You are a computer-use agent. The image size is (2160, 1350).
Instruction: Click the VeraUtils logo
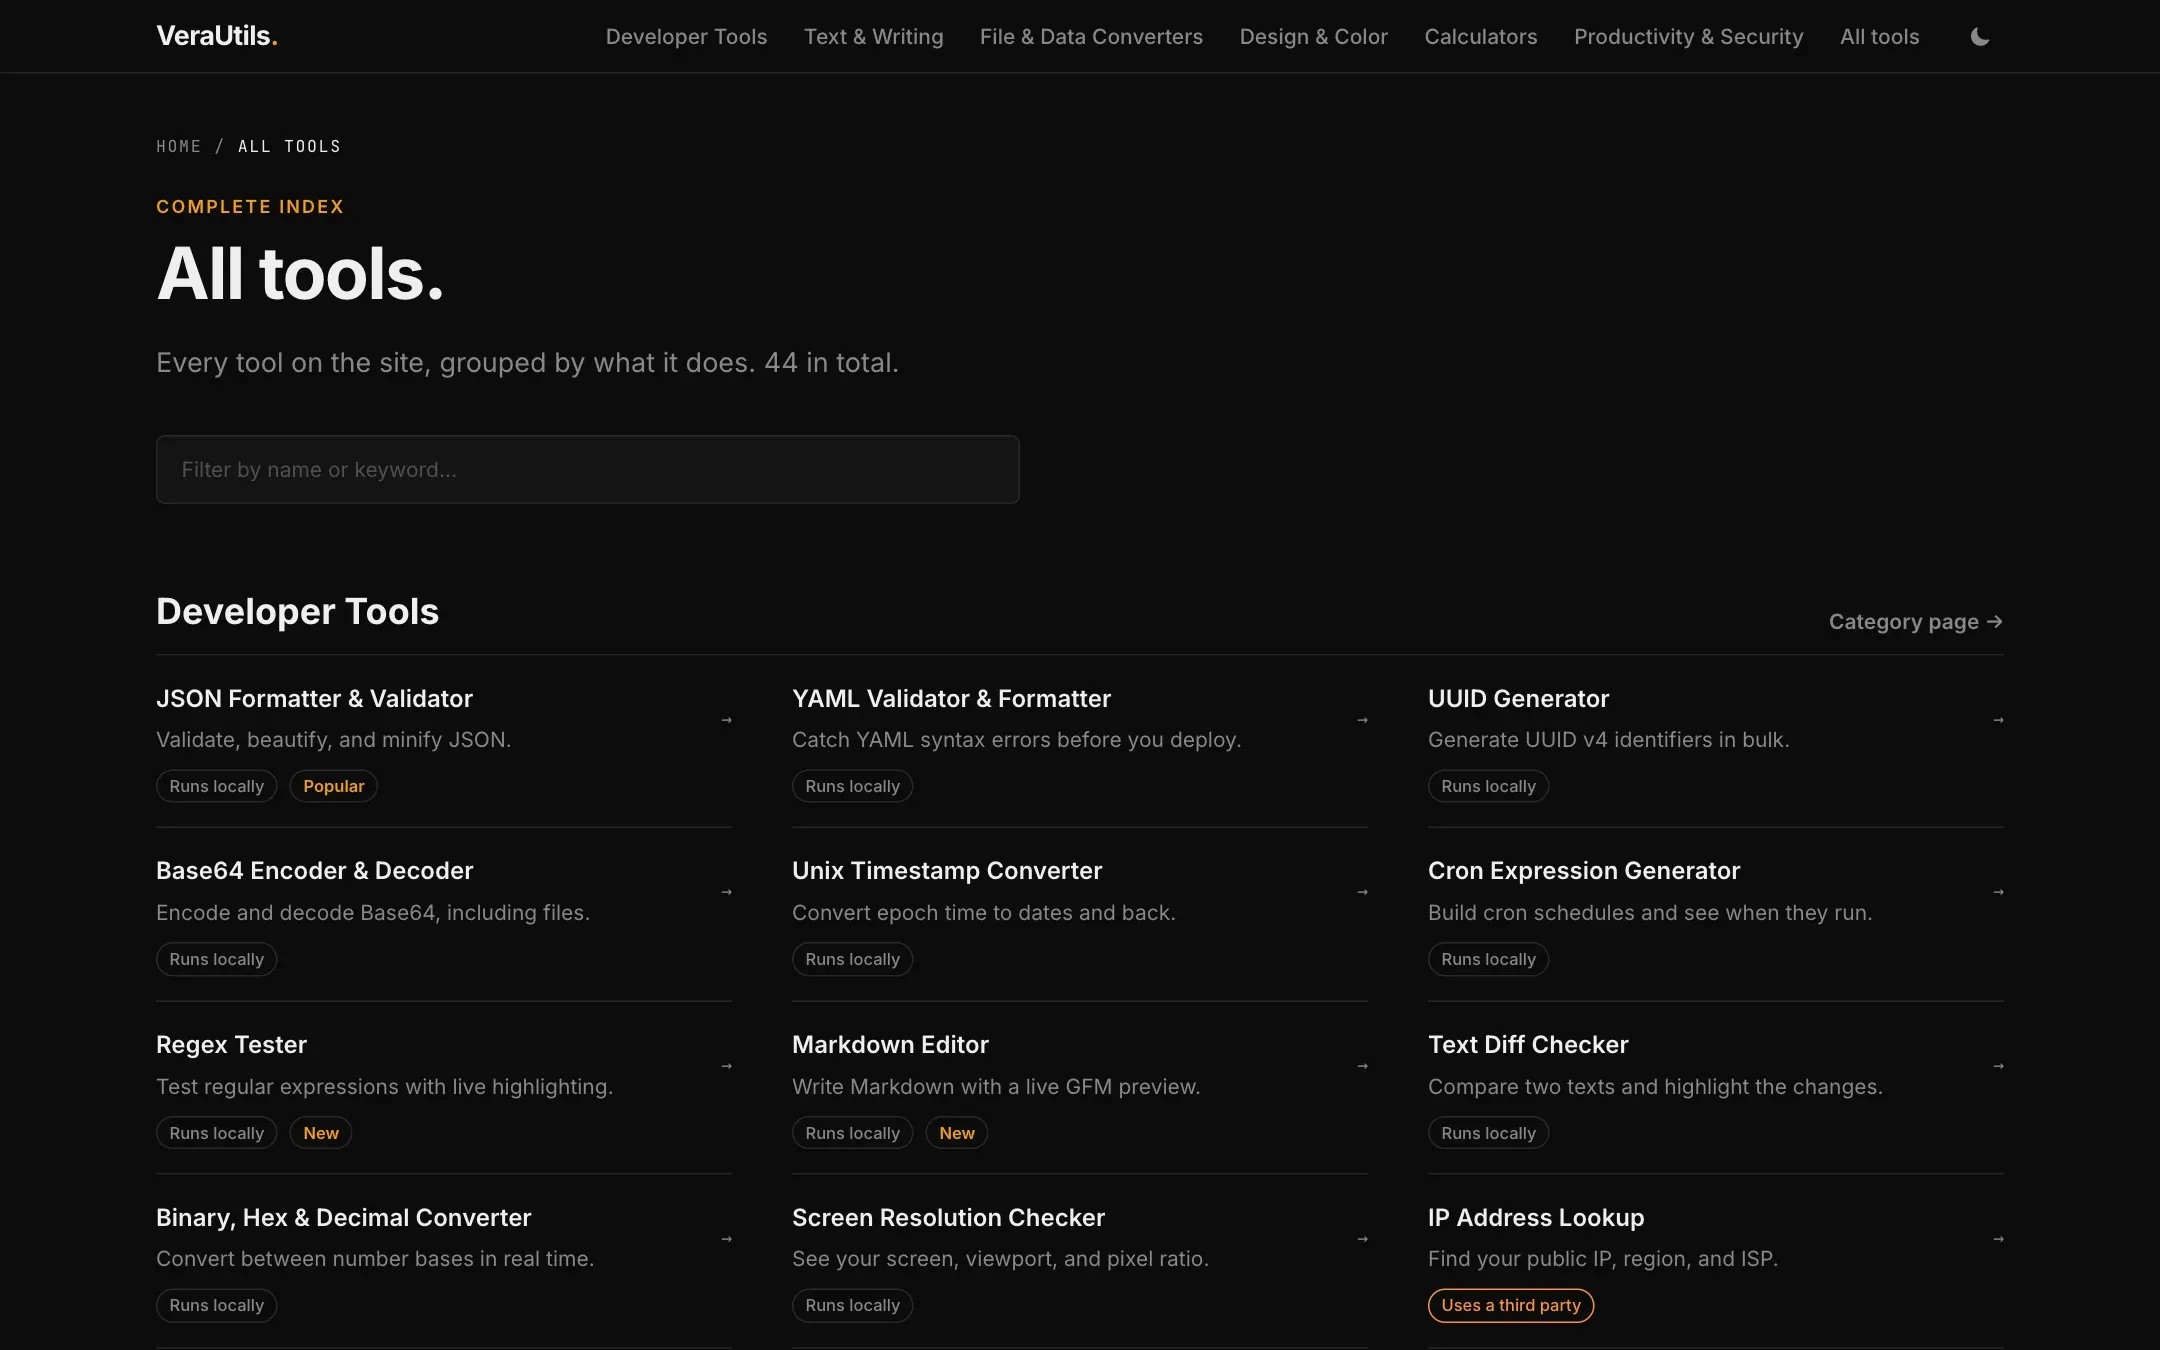coord(217,36)
